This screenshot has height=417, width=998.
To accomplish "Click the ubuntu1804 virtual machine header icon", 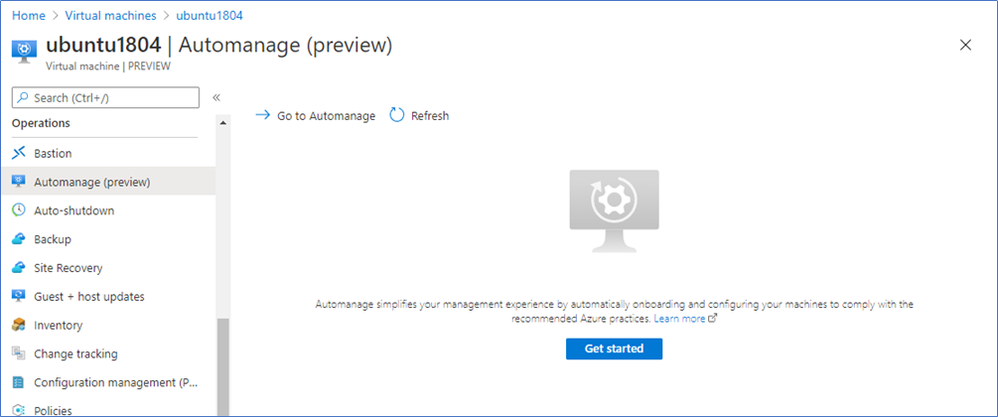I will 24,51.
